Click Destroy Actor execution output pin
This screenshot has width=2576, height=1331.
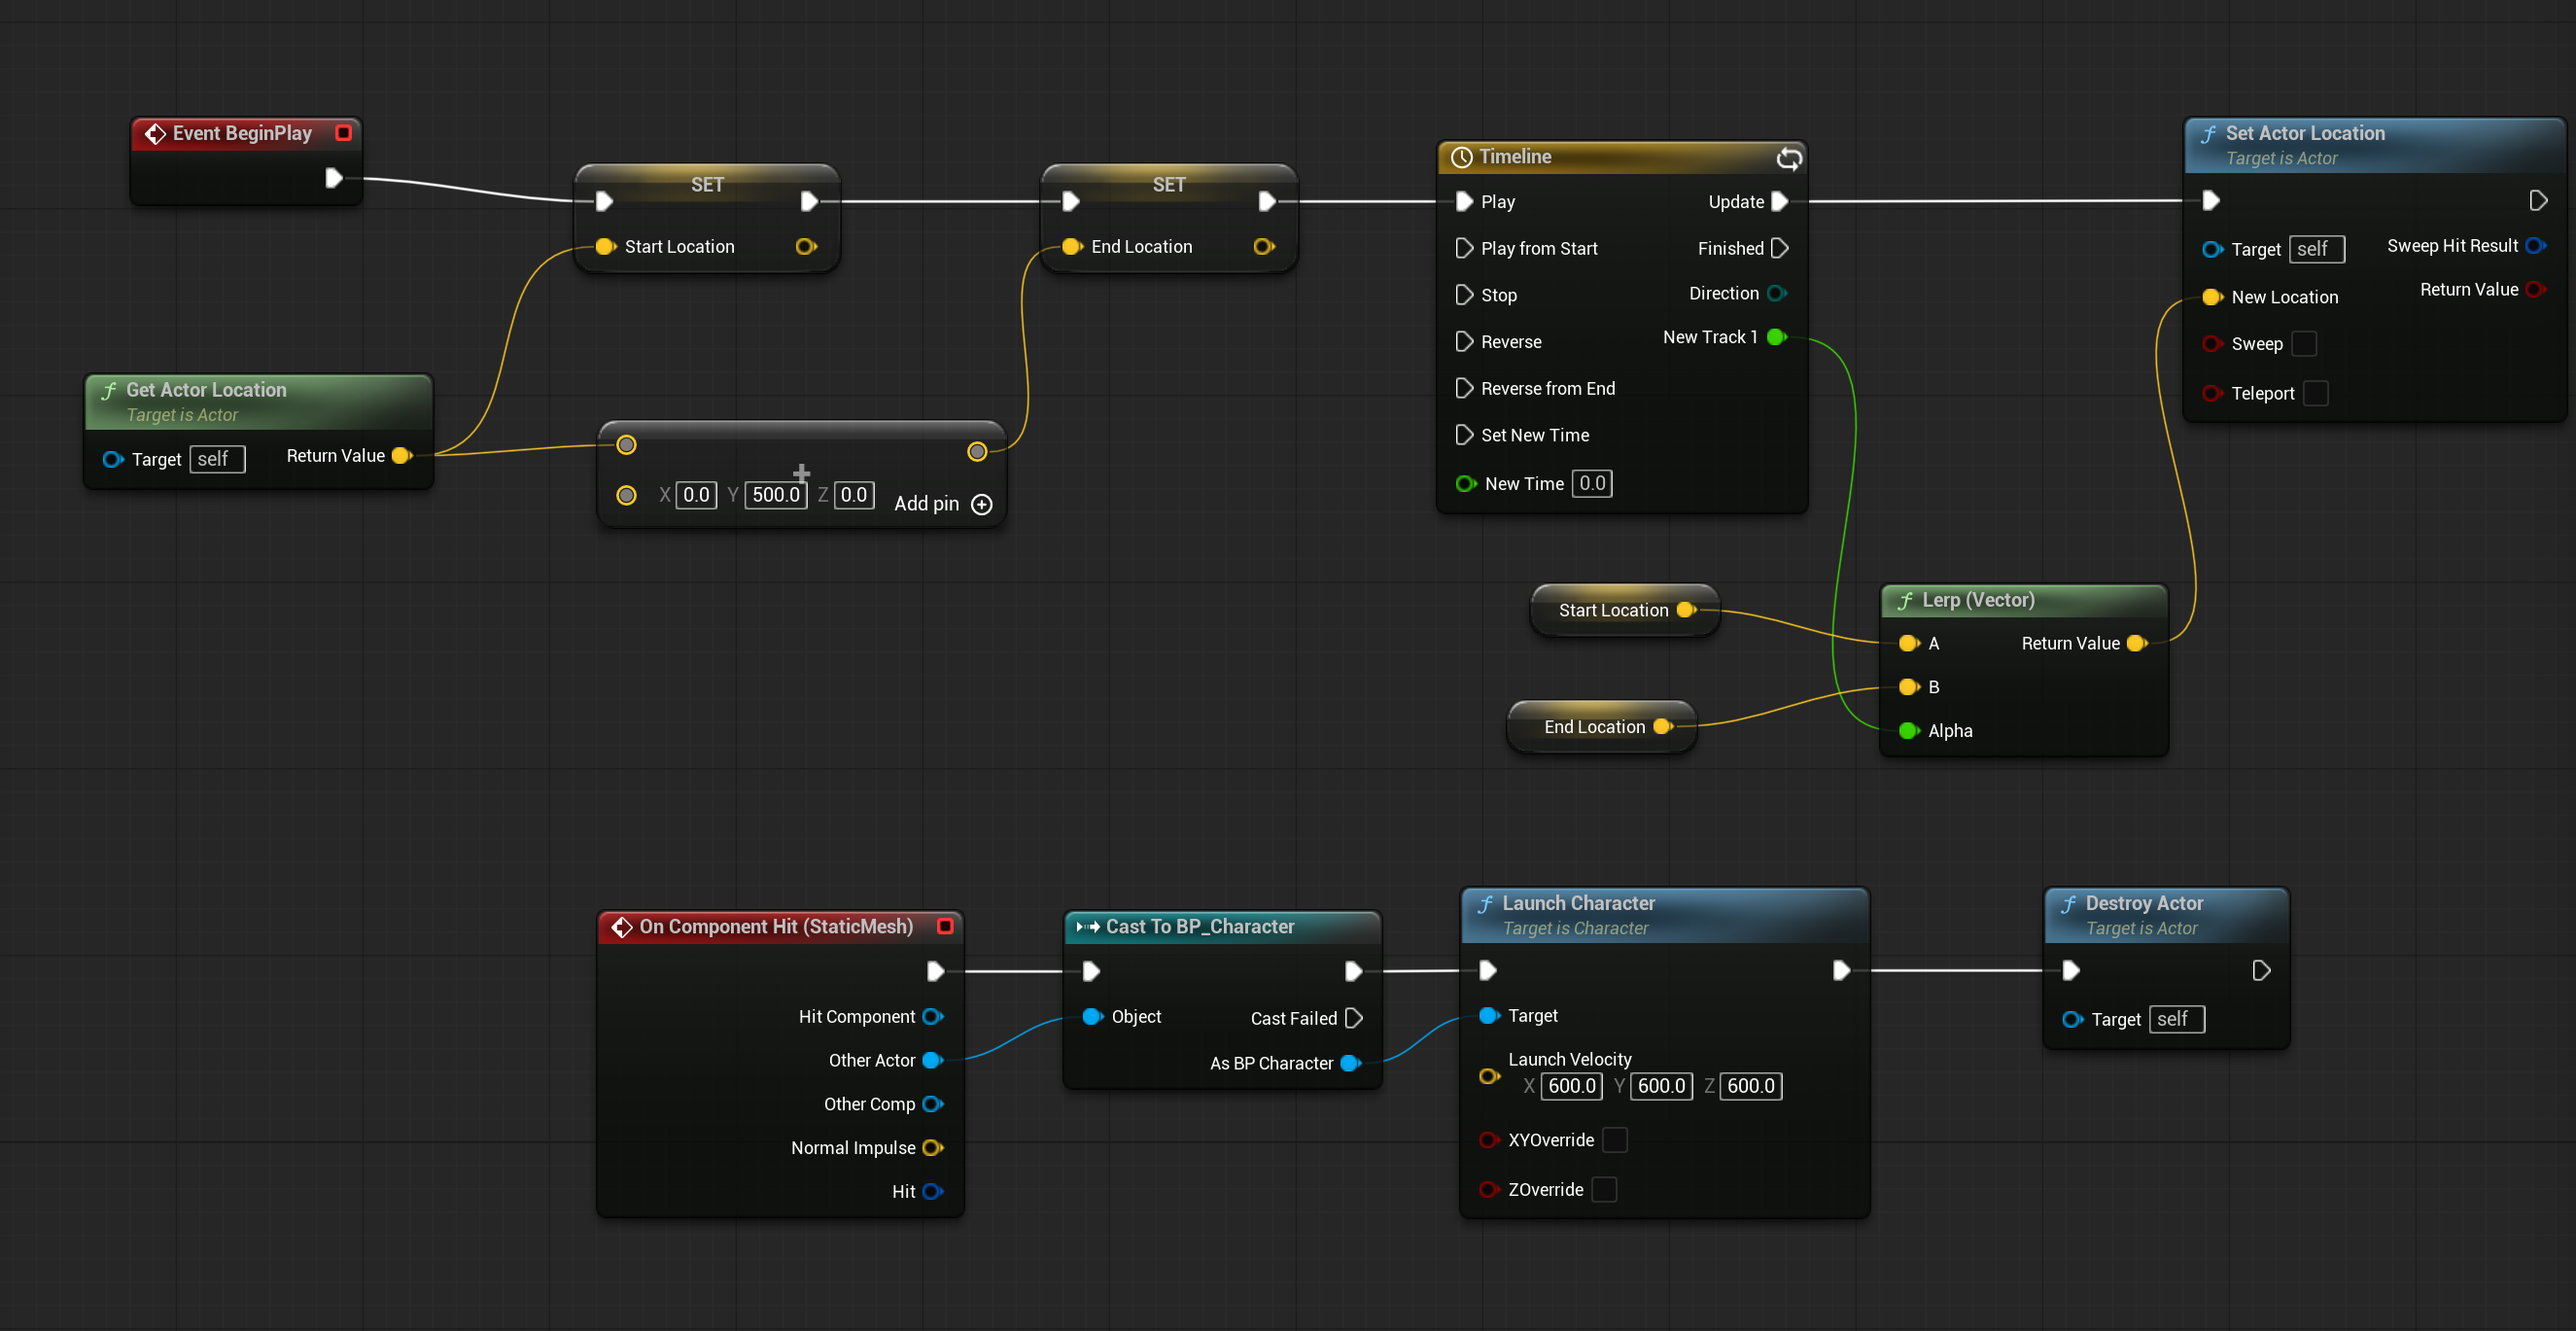pyautogui.click(x=2261, y=970)
